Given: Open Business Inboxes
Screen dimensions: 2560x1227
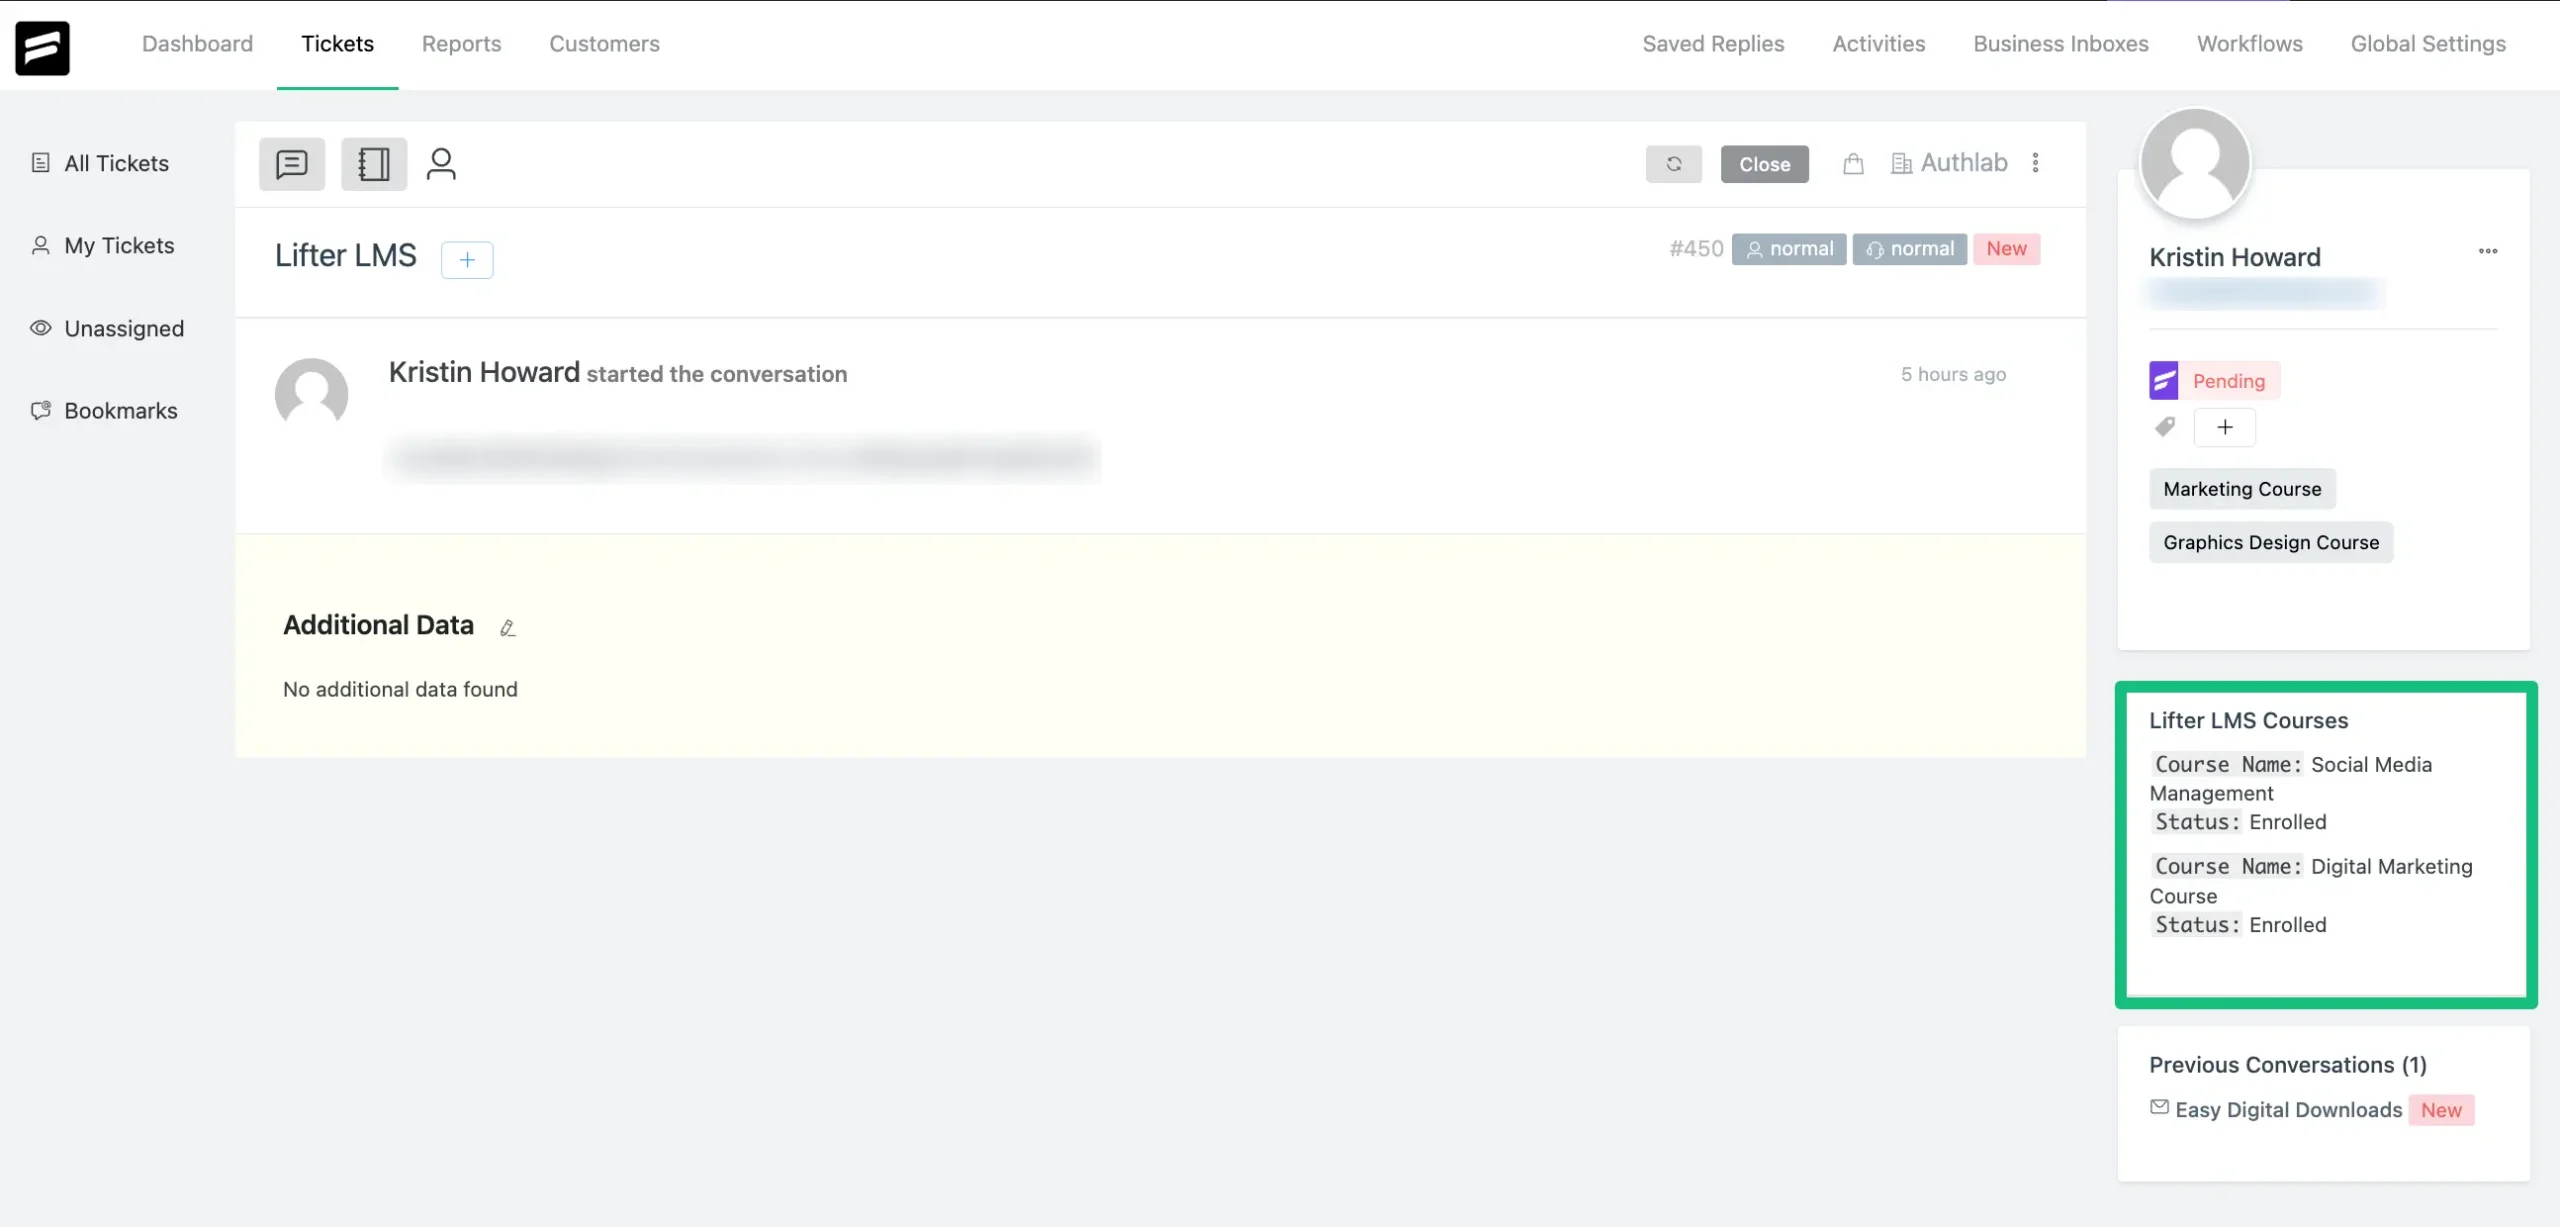Looking at the screenshot, I should point(2060,44).
